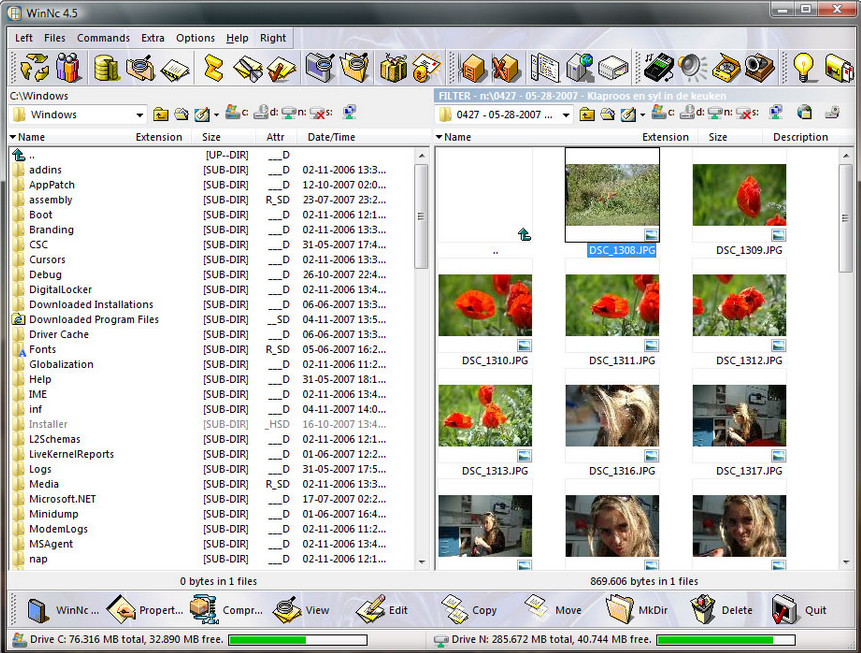The height and width of the screenshot is (653, 861).
Task: Click the lightbulb icon in the toolbar
Action: [805, 68]
